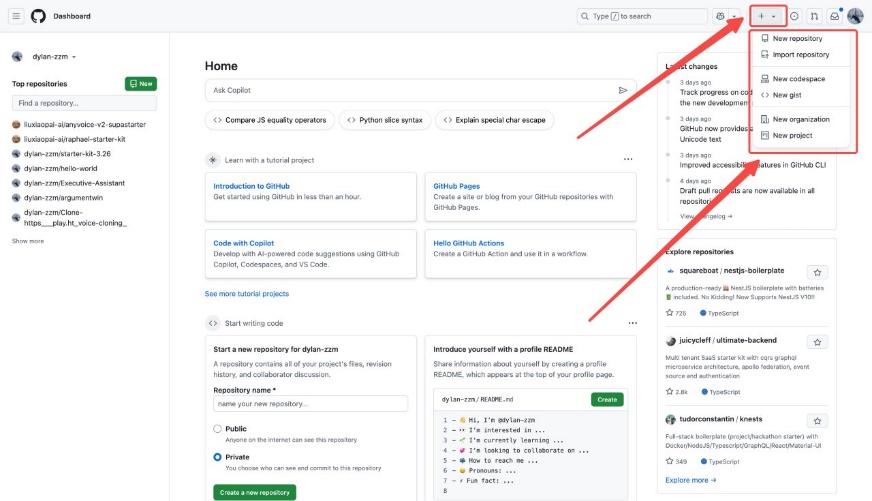Click the send arrow in Ask Copilot
The width and height of the screenshot is (872, 501).
pyautogui.click(x=623, y=90)
